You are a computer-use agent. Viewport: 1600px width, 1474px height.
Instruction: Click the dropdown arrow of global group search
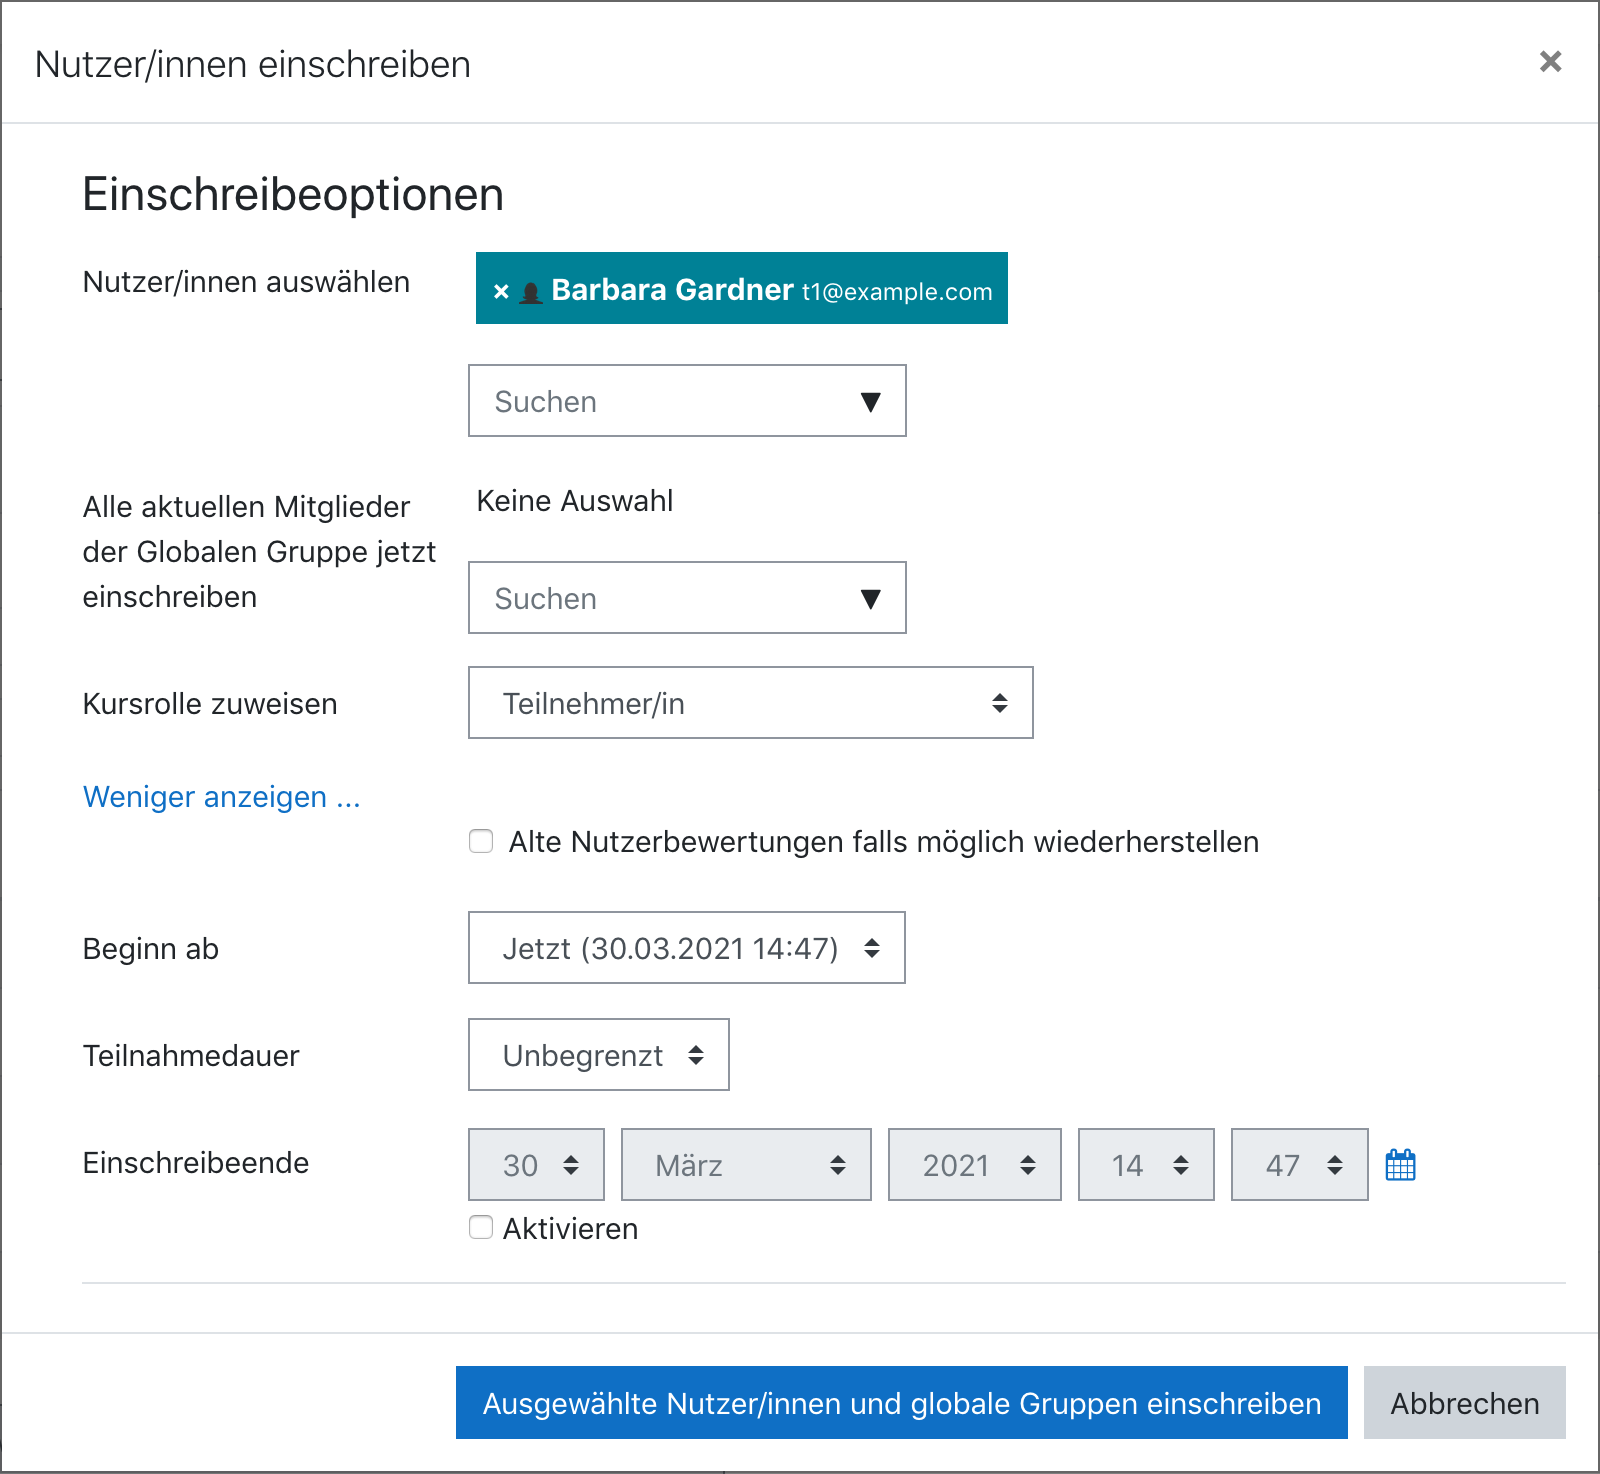pyautogui.click(x=870, y=599)
